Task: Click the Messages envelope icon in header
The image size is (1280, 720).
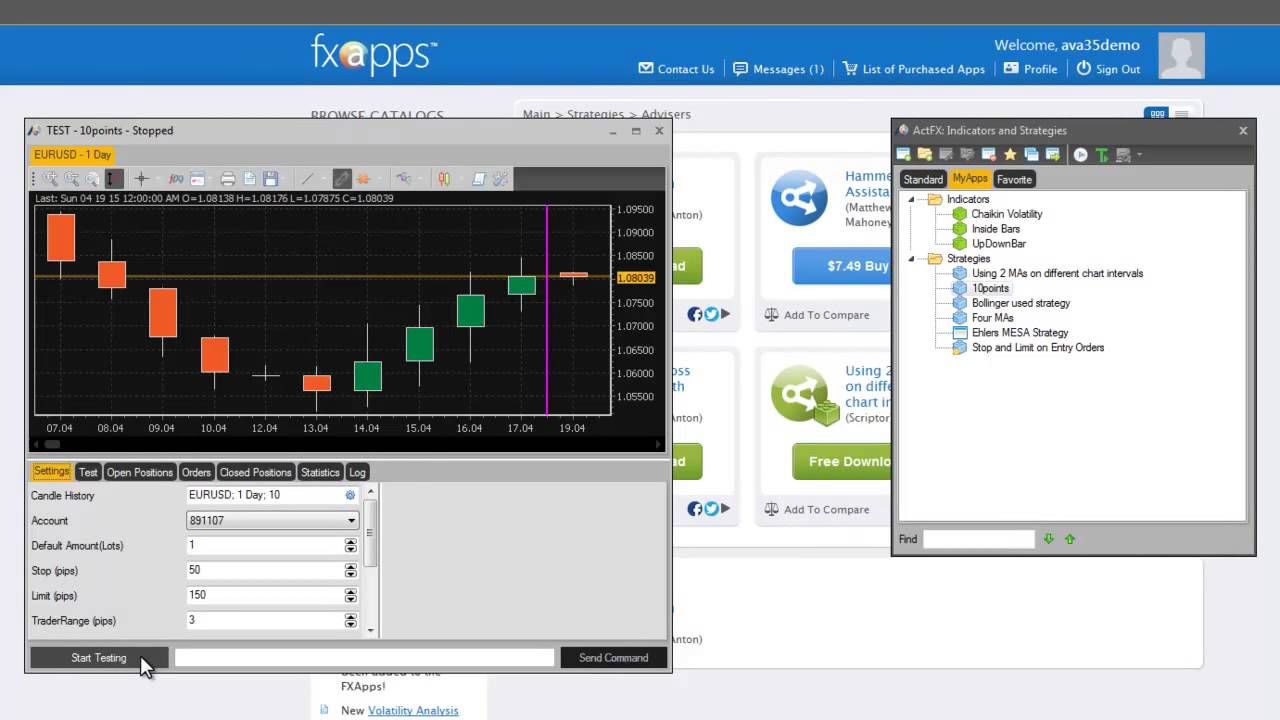Action: tap(740, 69)
